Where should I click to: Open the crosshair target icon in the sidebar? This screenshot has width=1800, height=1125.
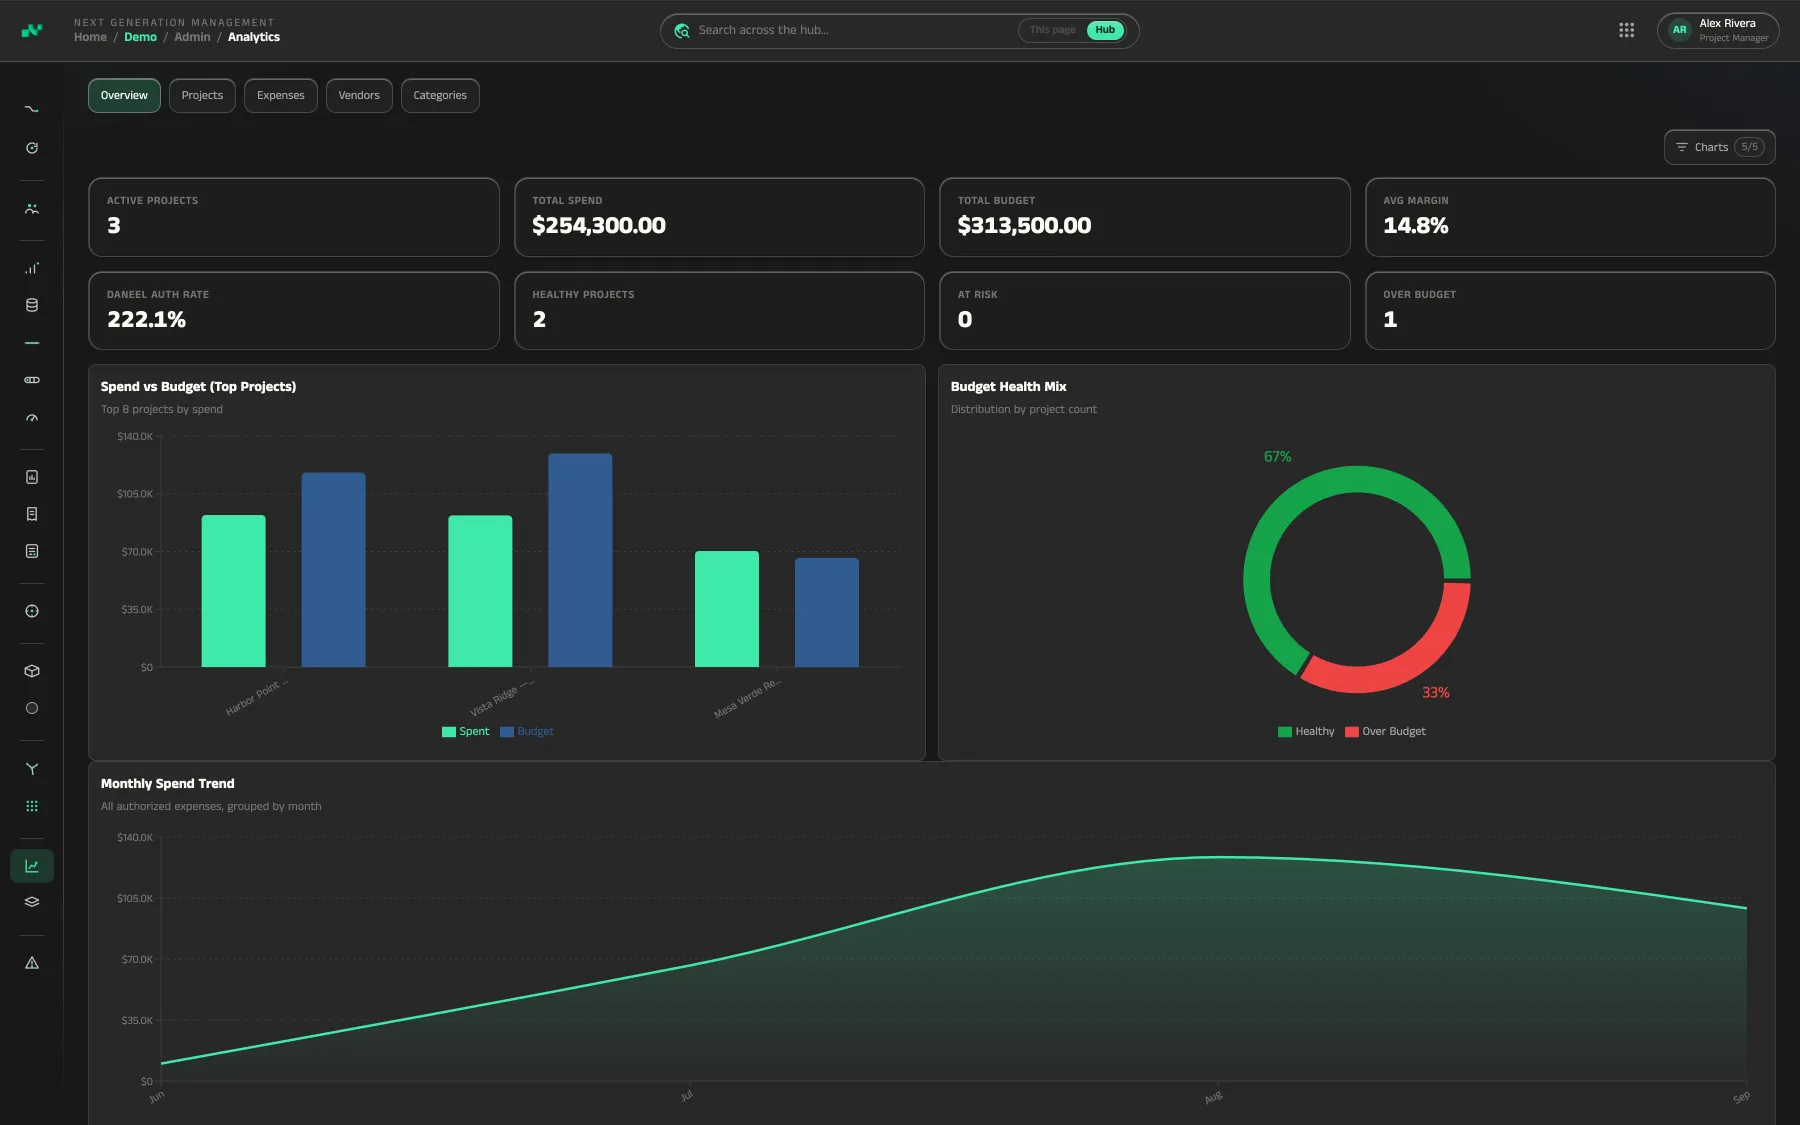click(x=32, y=611)
